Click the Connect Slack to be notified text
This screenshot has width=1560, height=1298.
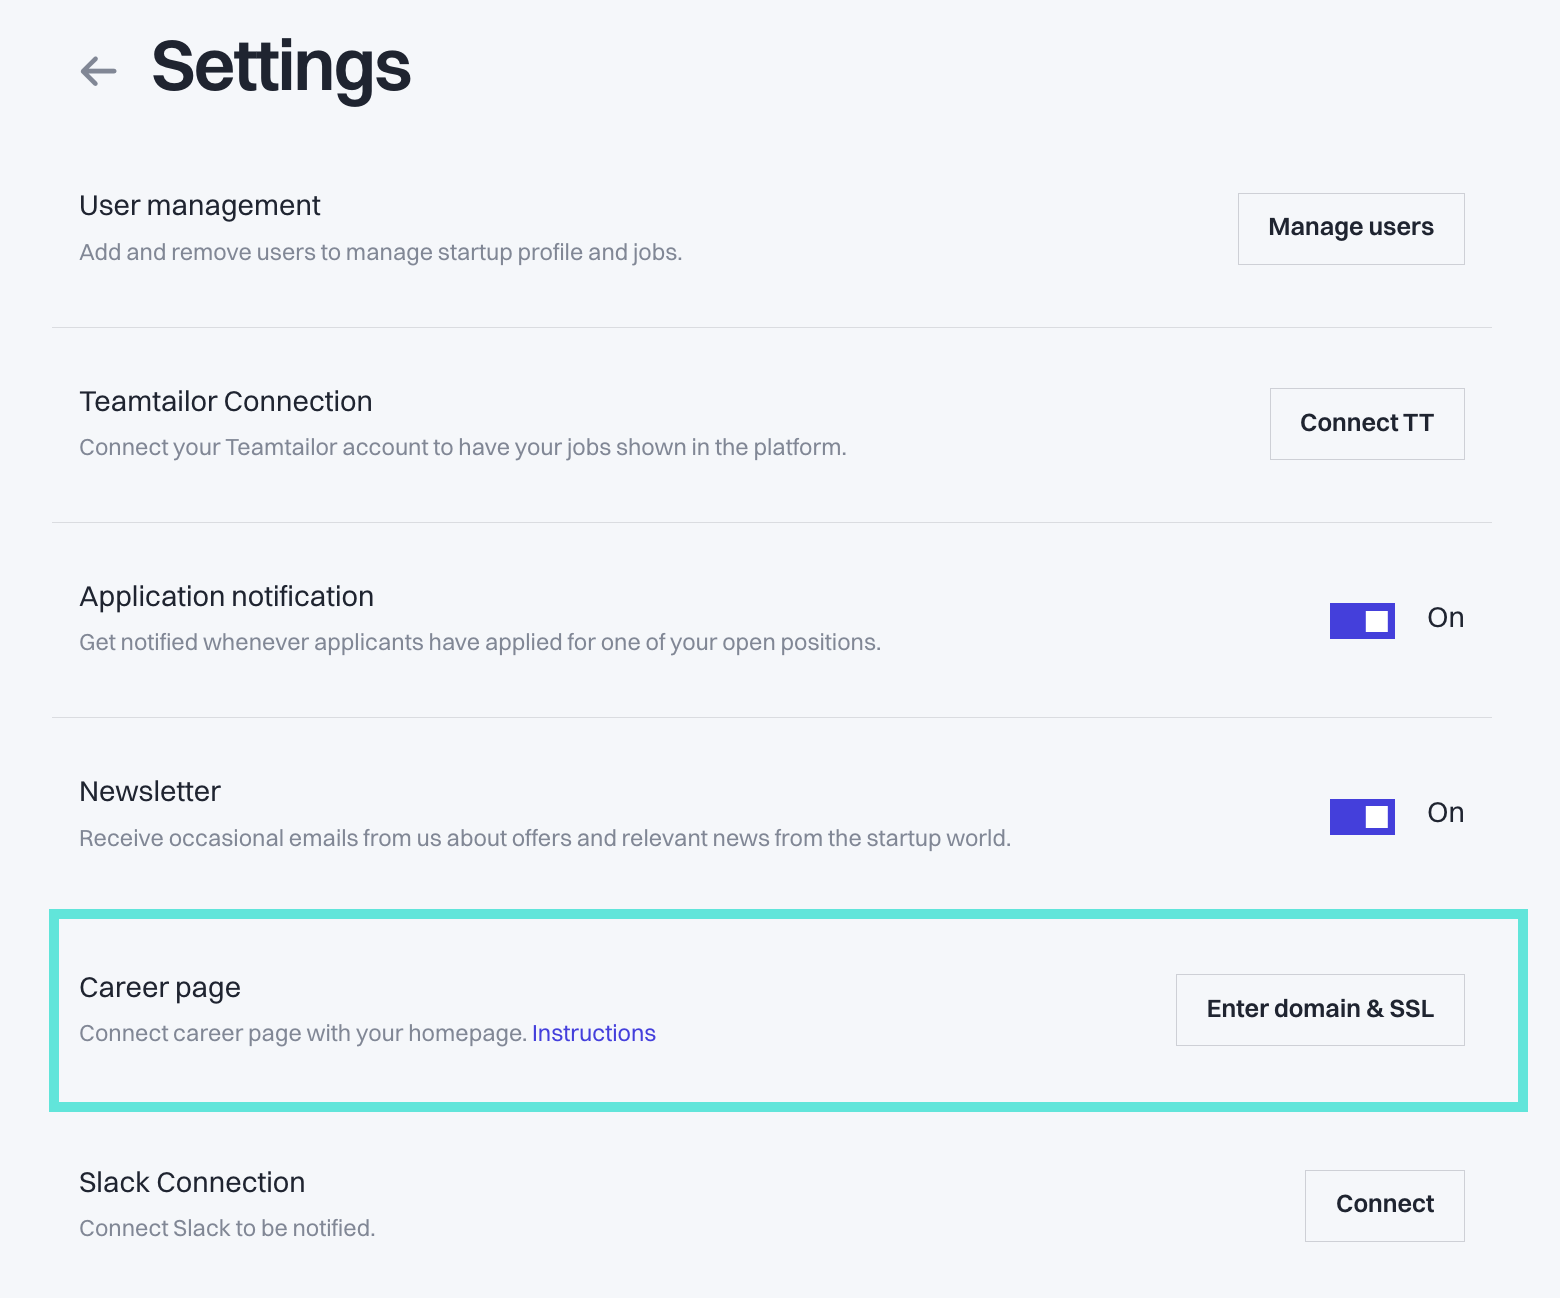227,1228
